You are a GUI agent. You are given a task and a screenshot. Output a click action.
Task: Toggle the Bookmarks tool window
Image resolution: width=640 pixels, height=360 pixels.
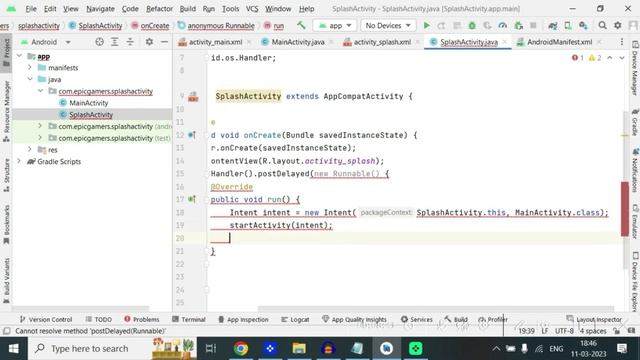tap(6, 224)
